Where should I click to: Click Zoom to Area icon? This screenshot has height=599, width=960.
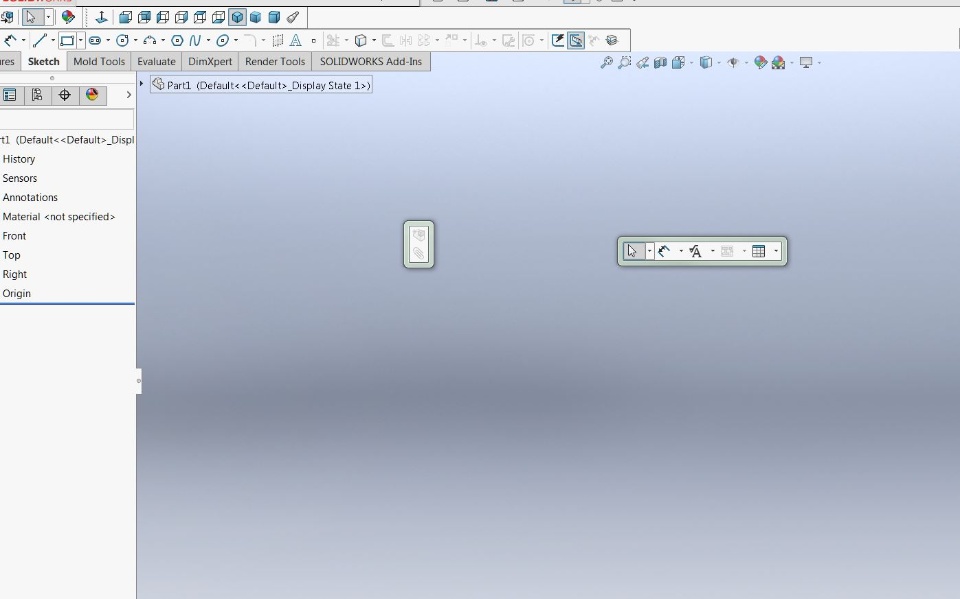624,62
